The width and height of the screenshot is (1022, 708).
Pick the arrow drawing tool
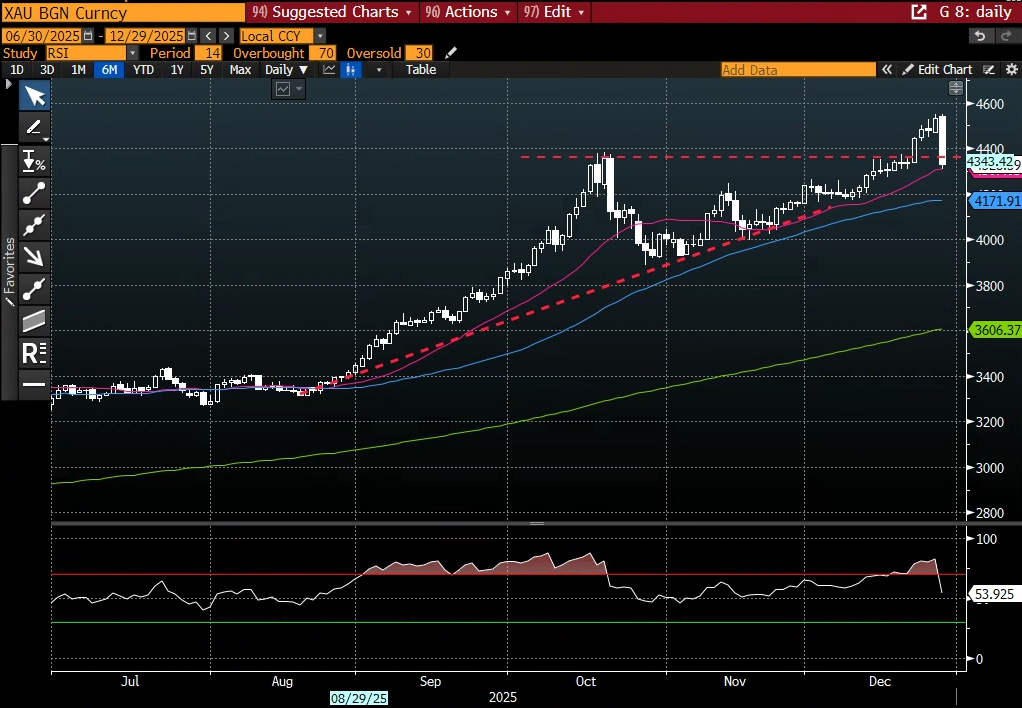(x=34, y=256)
